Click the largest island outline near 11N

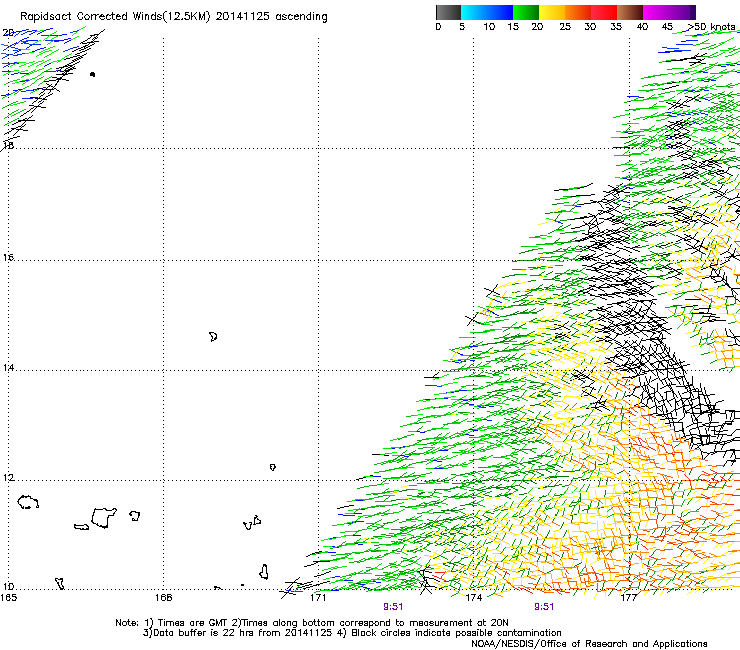click(x=104, y=518)
